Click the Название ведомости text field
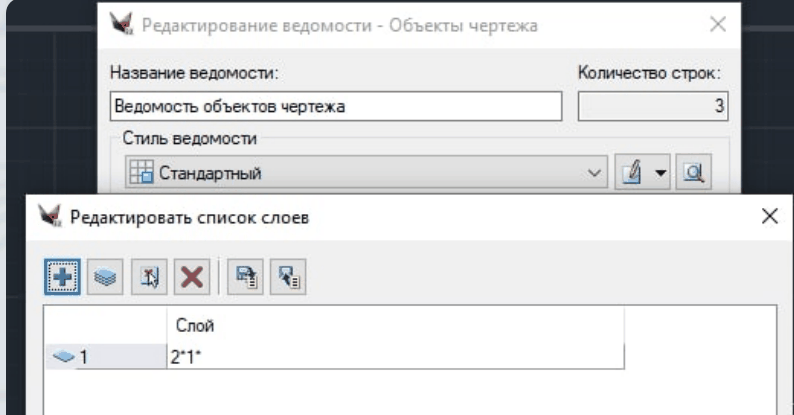Viewport: 794px width, 415px height. point(335,107)
